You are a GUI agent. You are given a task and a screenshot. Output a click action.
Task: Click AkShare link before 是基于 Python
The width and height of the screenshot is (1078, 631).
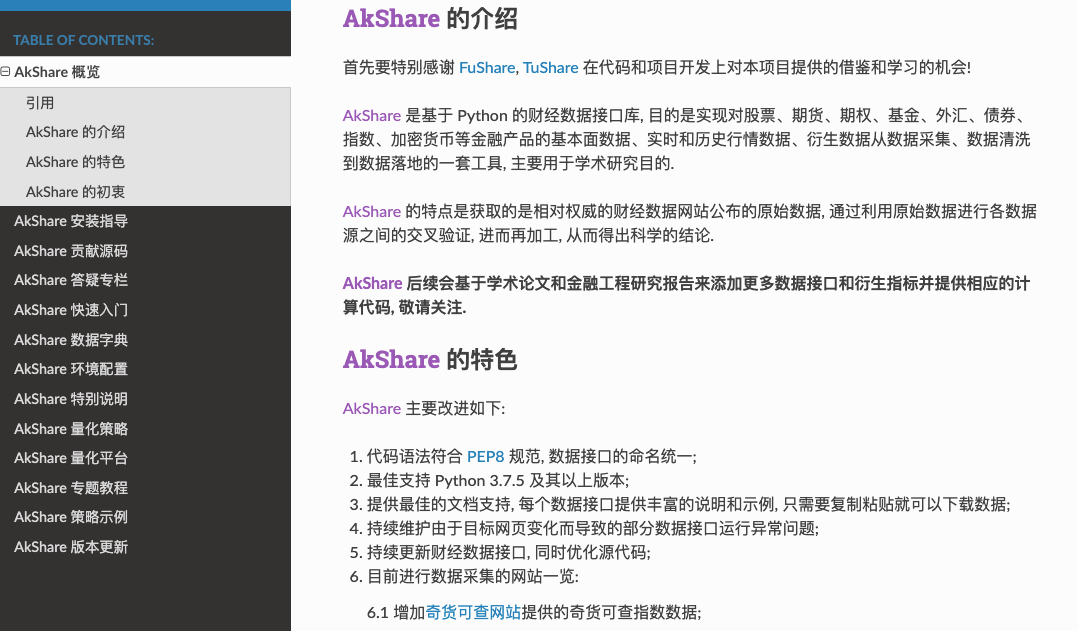tap(372, 115)
